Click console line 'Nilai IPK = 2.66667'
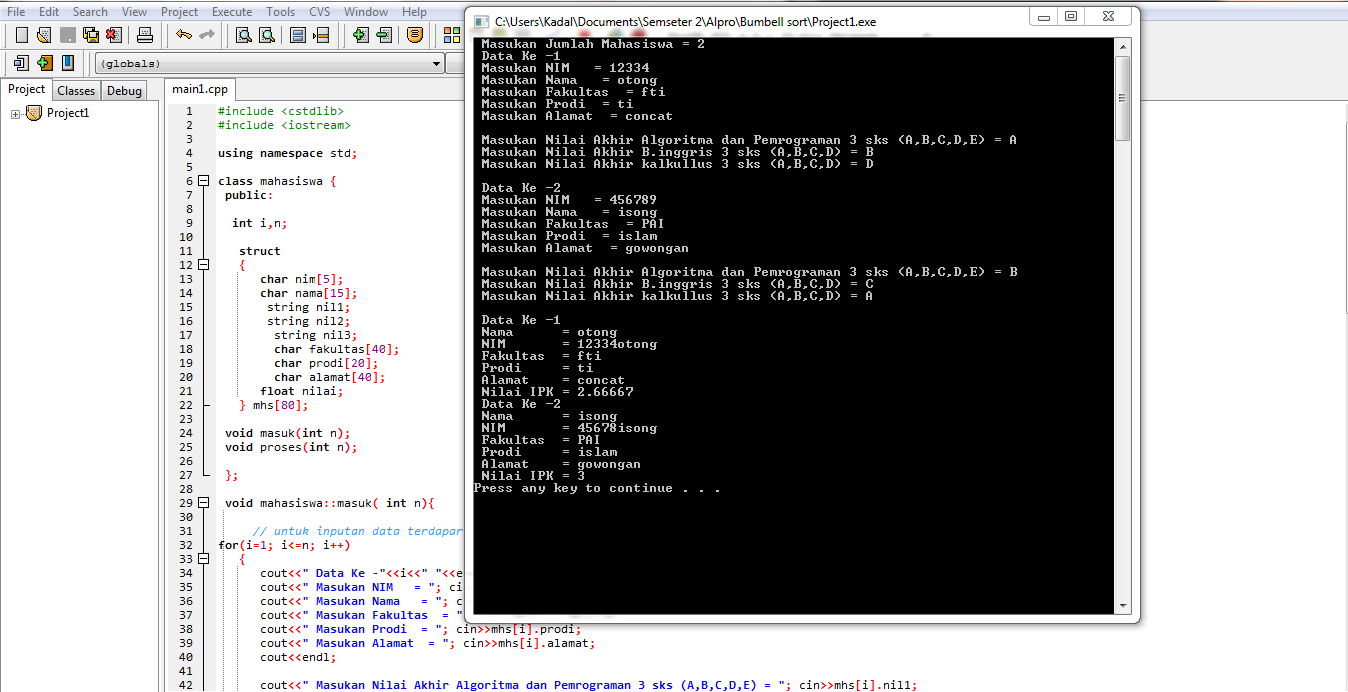This screenshot has width=1348, height=692. 557,392
